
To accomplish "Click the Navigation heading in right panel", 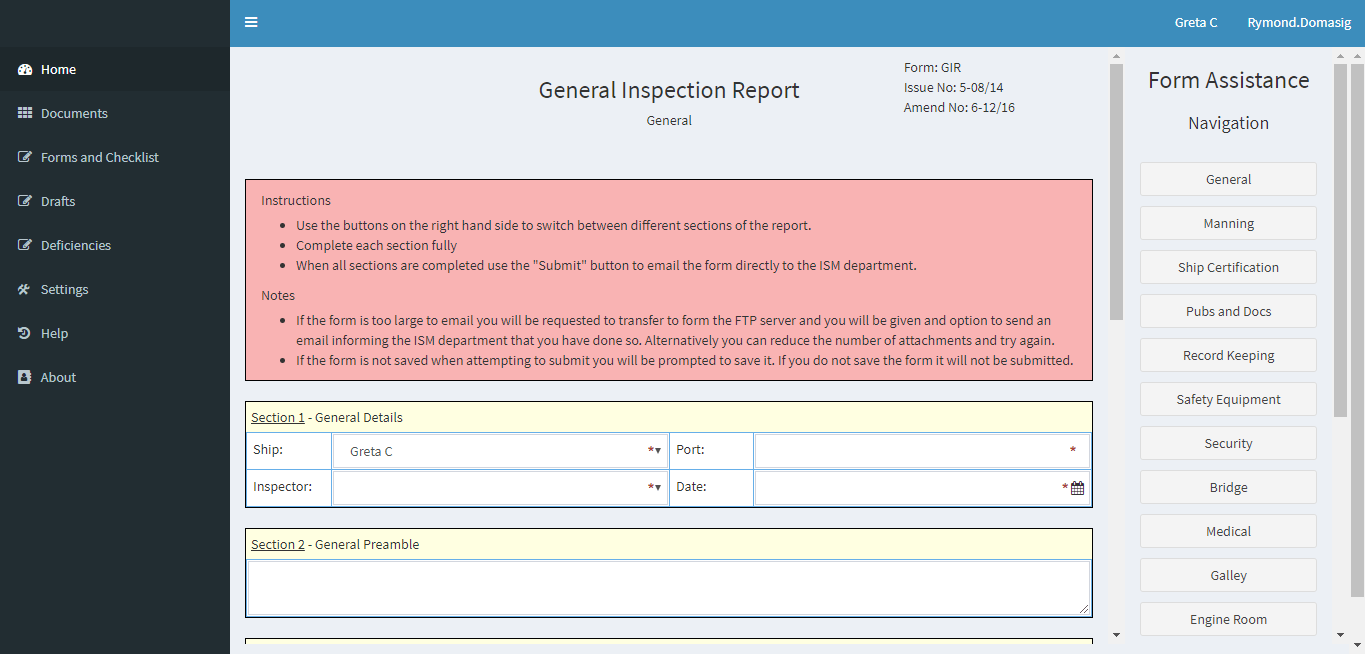I will [1228, 123].
